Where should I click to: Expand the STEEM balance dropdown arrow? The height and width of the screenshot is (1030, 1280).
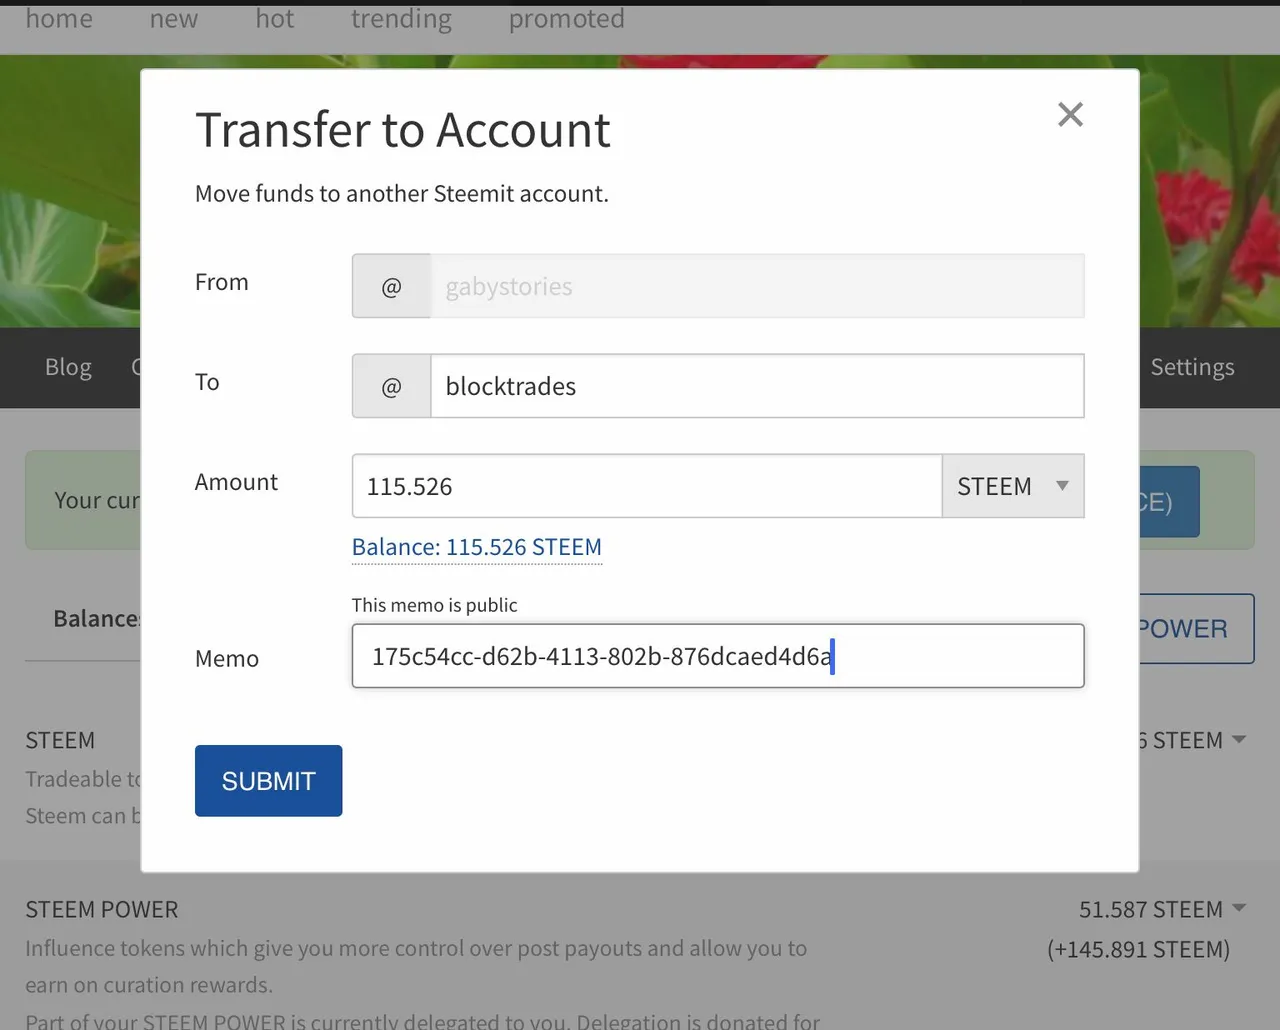1239,740
